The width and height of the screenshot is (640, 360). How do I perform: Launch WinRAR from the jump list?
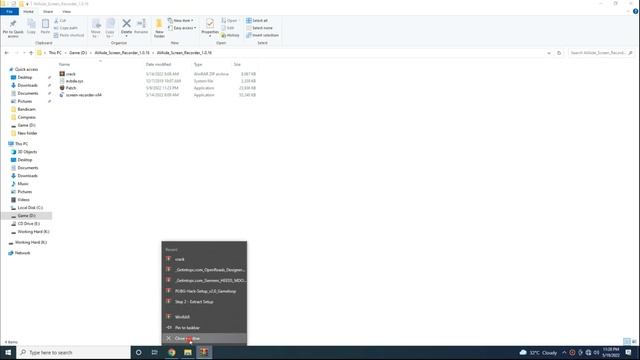click(204, 317)
